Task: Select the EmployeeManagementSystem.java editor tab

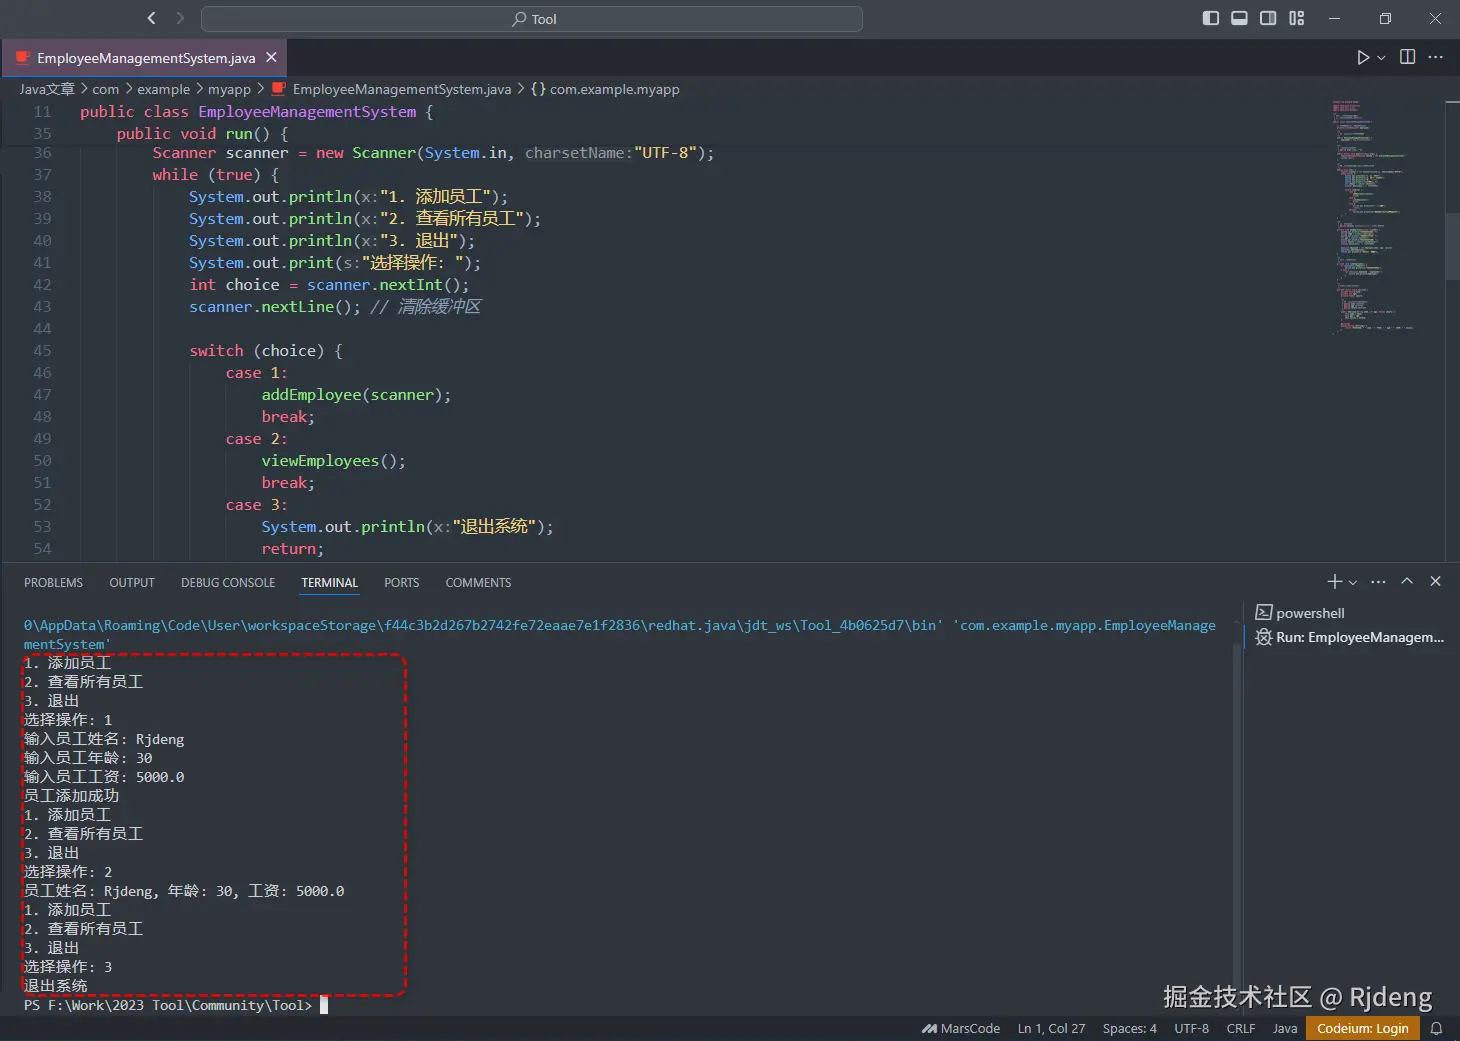Action: click(x=145, y=58)
